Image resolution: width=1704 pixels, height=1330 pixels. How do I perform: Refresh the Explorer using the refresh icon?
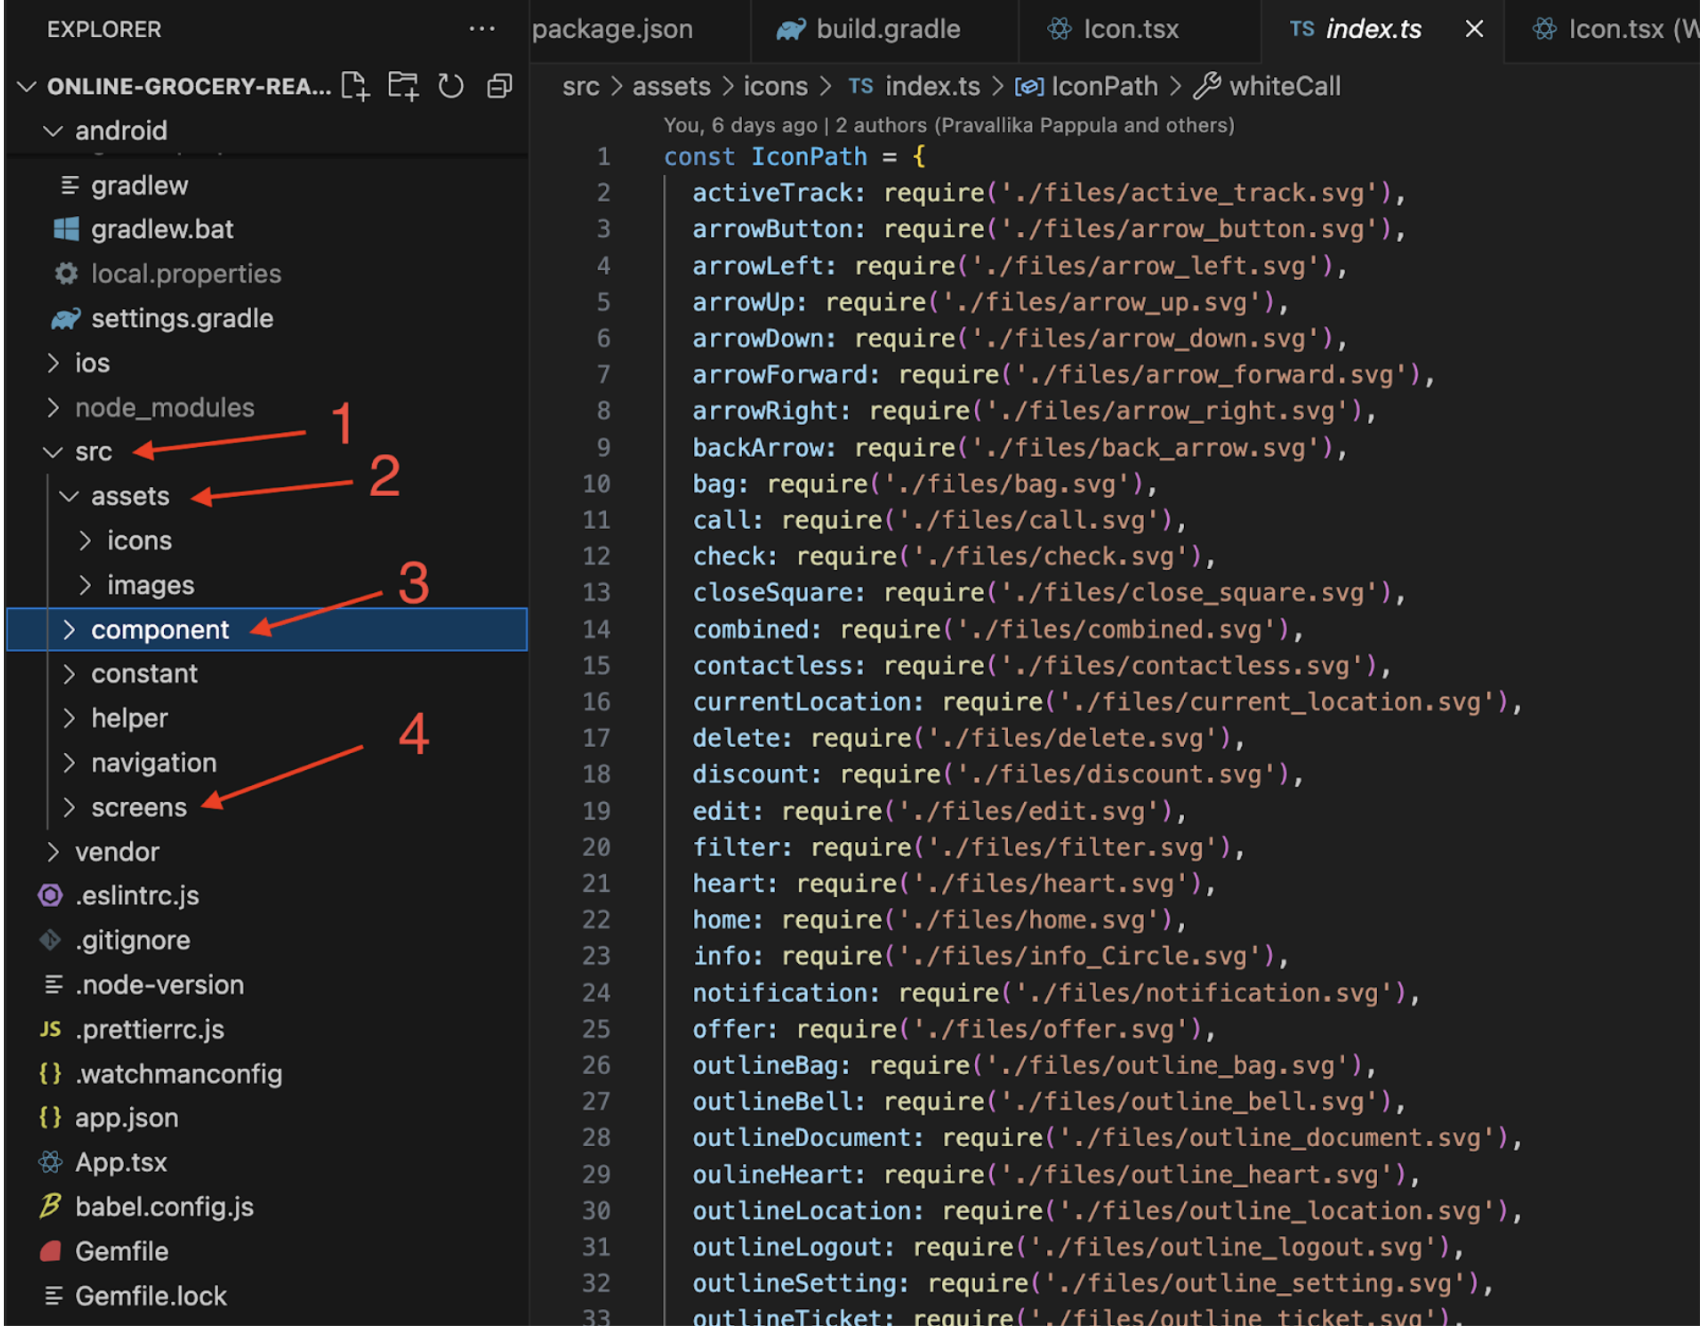(451, 87)
